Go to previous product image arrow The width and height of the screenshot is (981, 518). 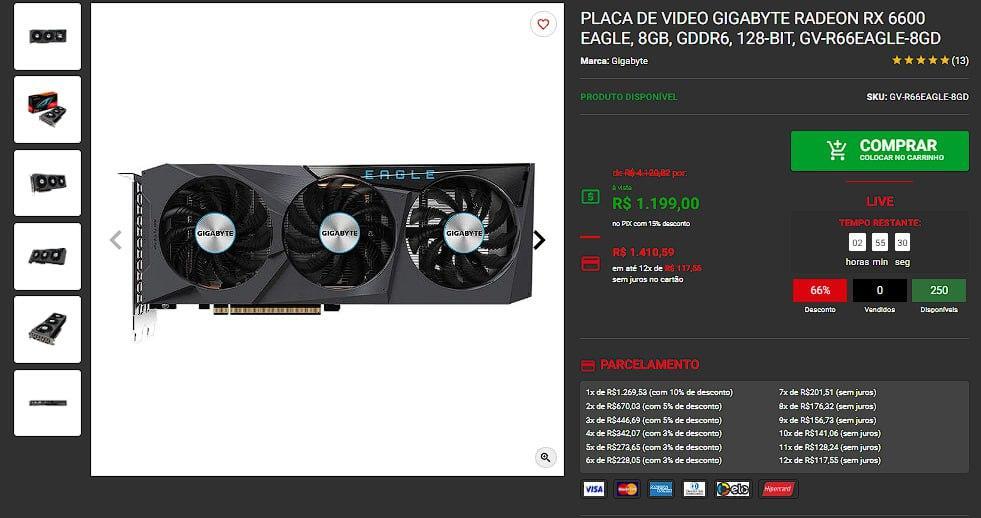[116, 240]
